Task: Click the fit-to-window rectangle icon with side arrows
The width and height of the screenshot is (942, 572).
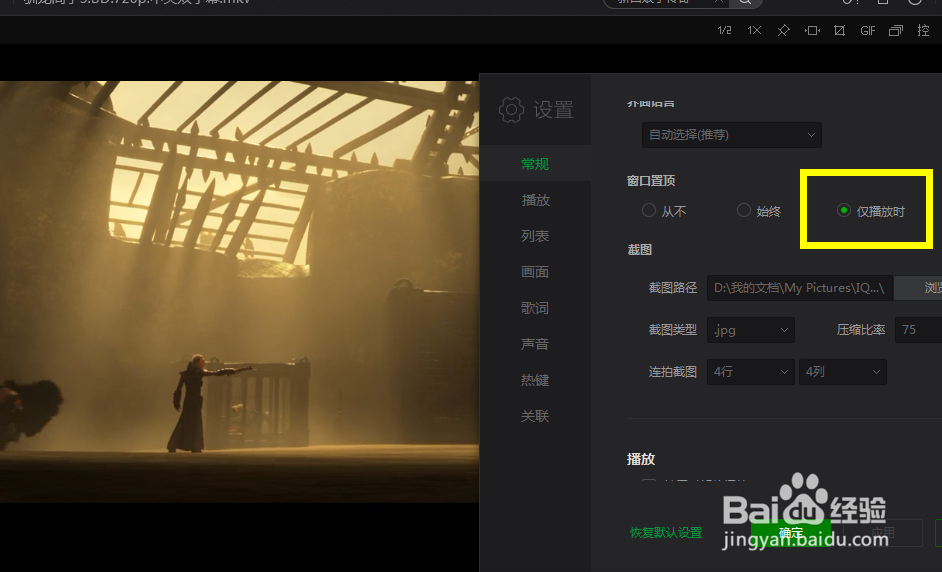Action: [x=812, y=30]
